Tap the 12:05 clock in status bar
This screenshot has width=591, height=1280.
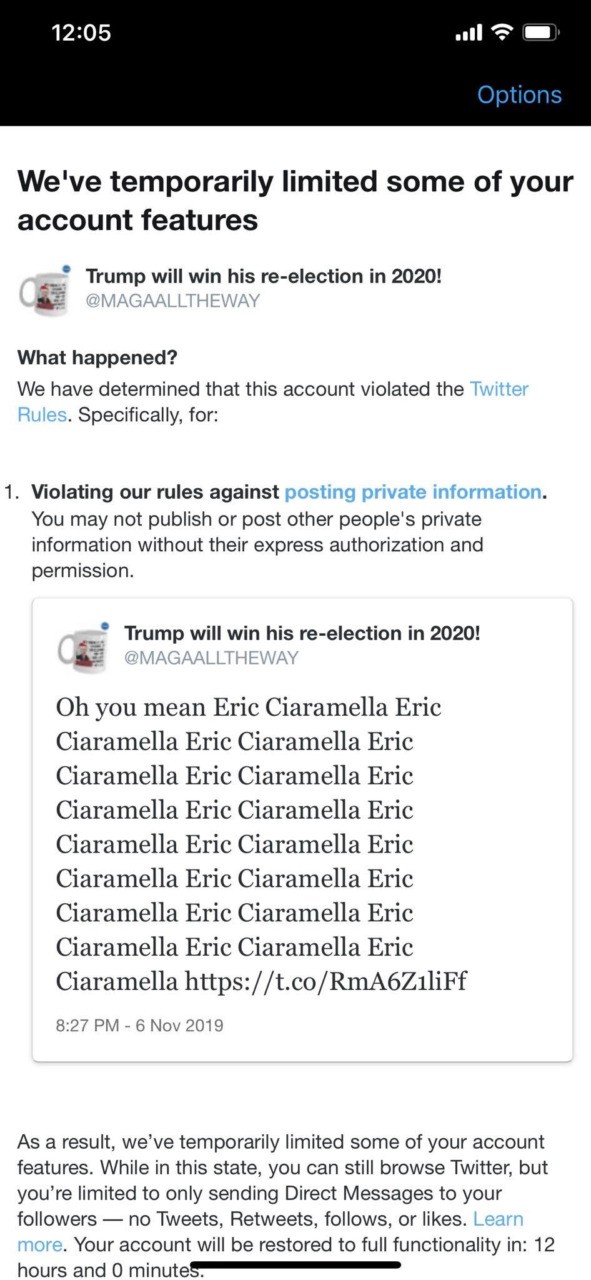[80, 32]
